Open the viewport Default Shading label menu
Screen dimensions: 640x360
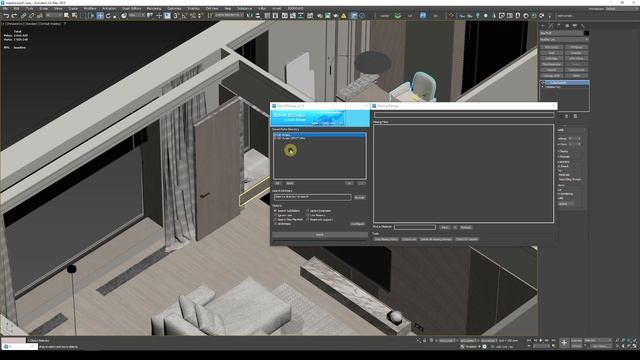(x=50, y=24)
